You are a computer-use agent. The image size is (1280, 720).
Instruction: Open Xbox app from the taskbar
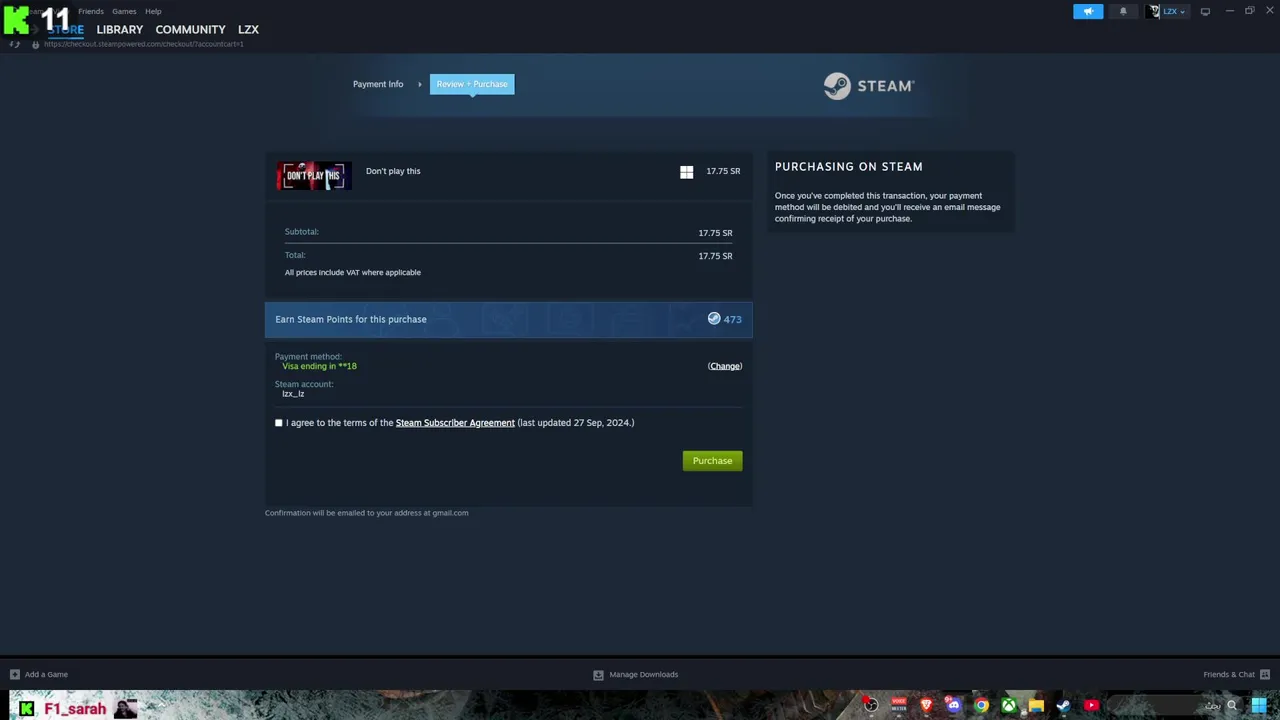(1009, 705)
